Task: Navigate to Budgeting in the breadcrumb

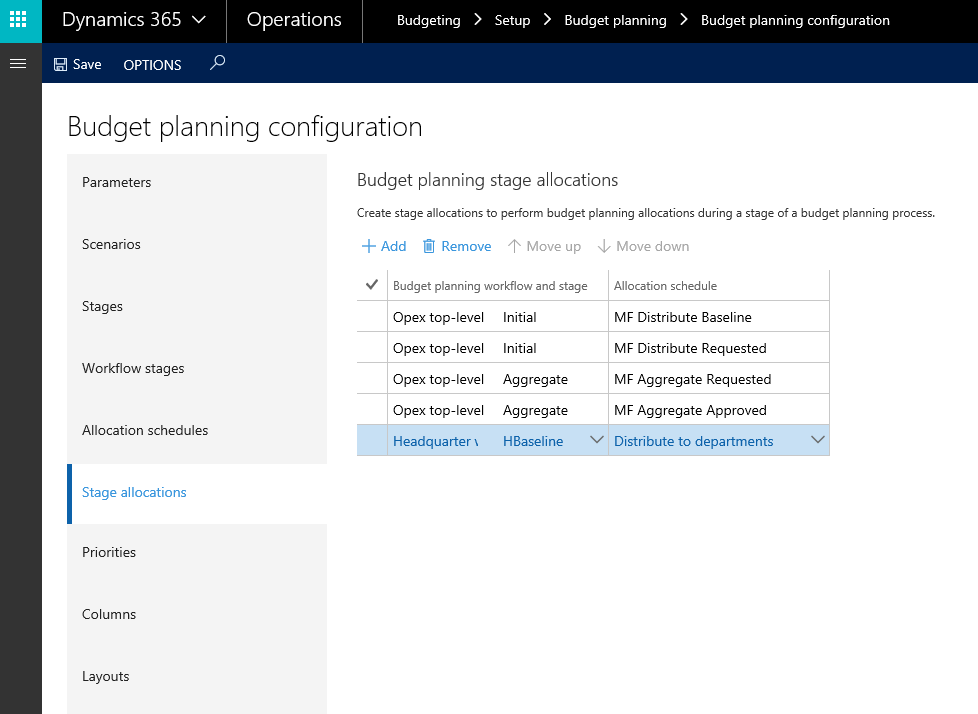Action: [x=428, y=20]
